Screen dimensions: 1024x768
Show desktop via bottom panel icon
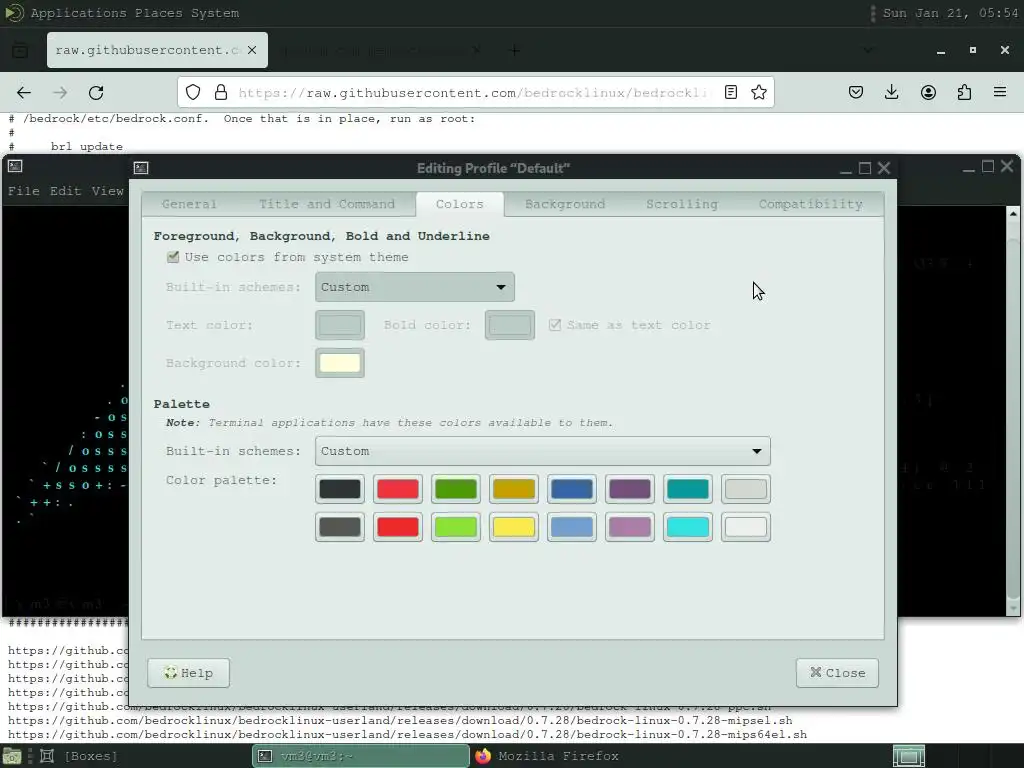click(12, 756)
